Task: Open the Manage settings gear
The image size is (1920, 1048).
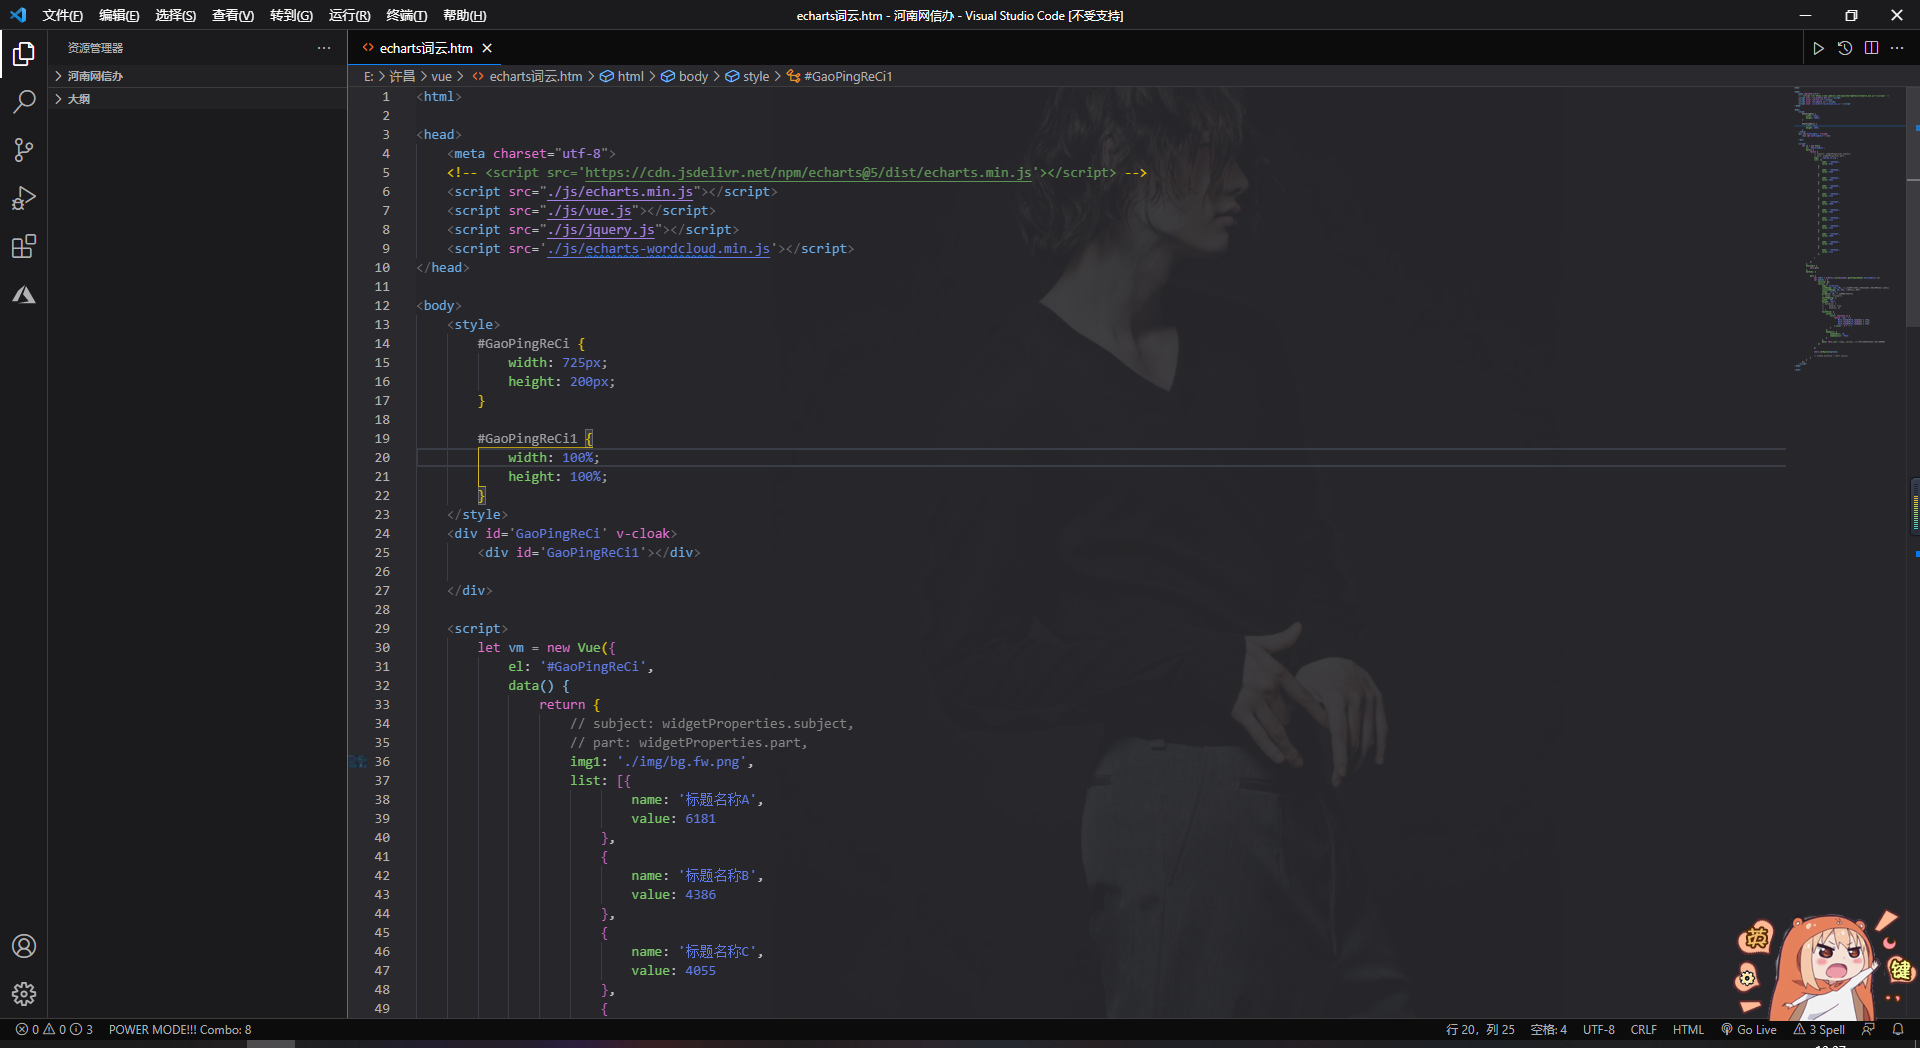Action: coord(24,994)
